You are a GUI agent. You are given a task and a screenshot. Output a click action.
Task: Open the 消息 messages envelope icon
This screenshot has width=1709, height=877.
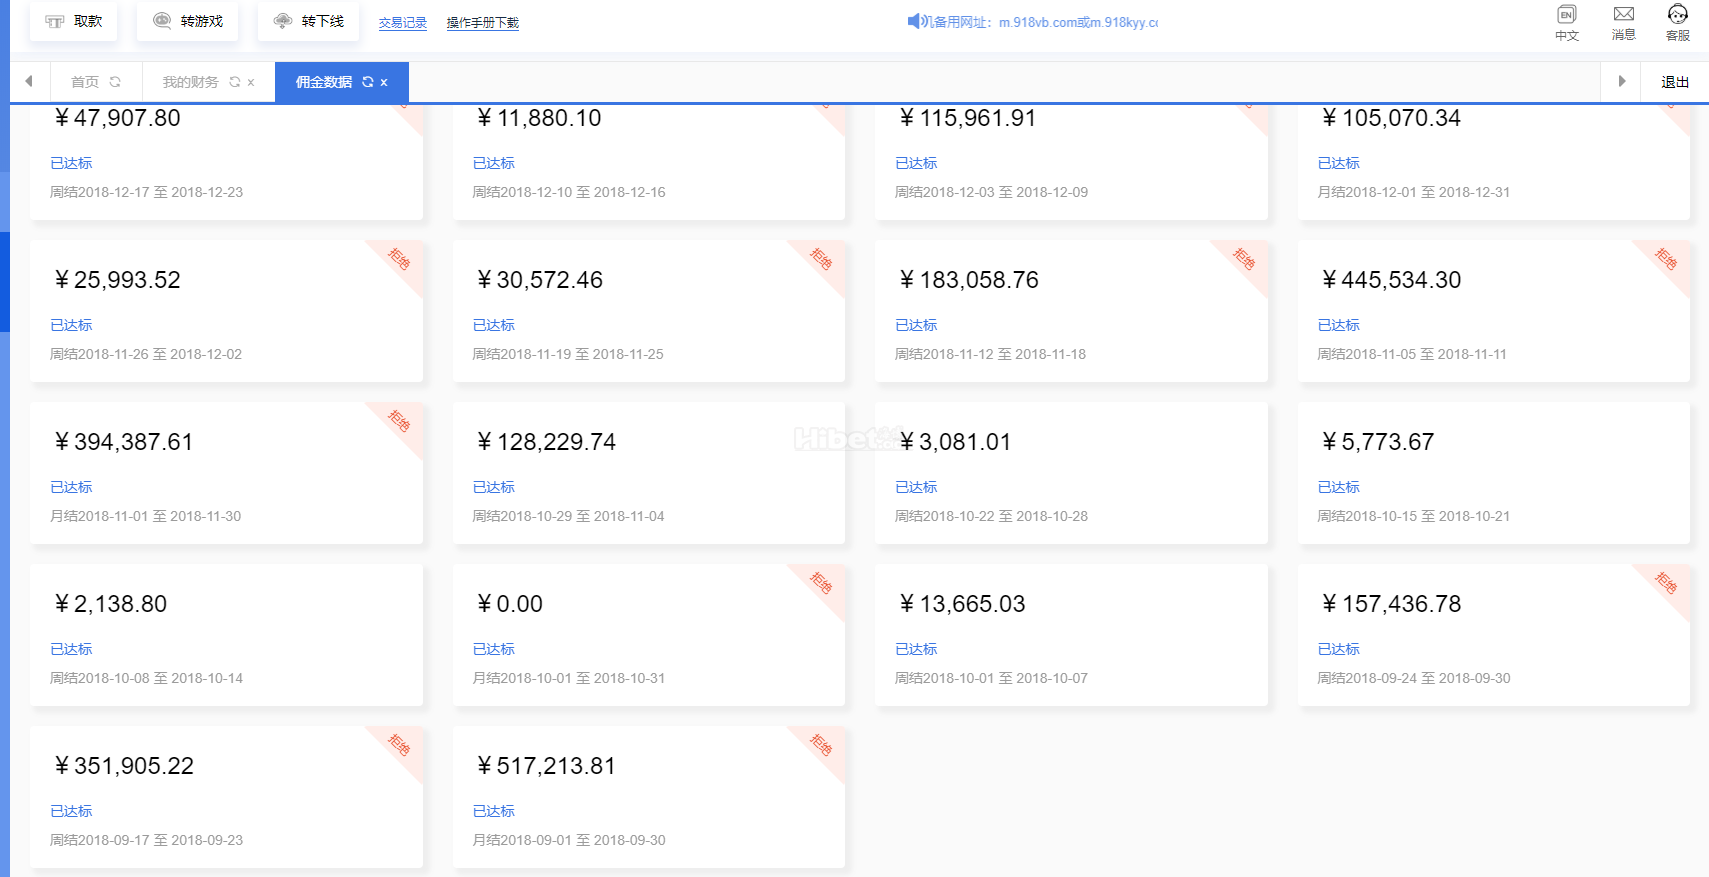pyautogui.click(x=1623, y=23)
